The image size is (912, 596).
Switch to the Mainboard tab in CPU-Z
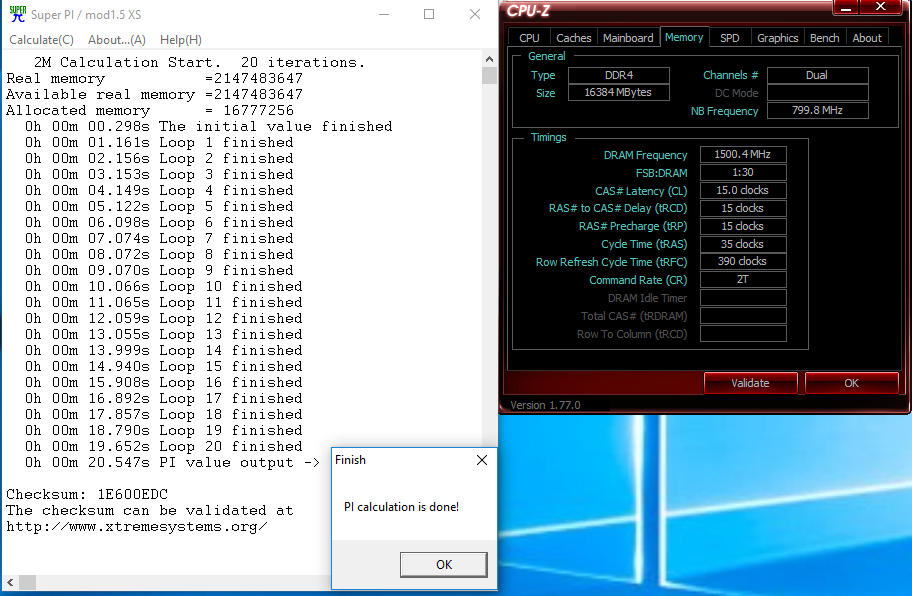pyautogui.click(x=628, y=38)
